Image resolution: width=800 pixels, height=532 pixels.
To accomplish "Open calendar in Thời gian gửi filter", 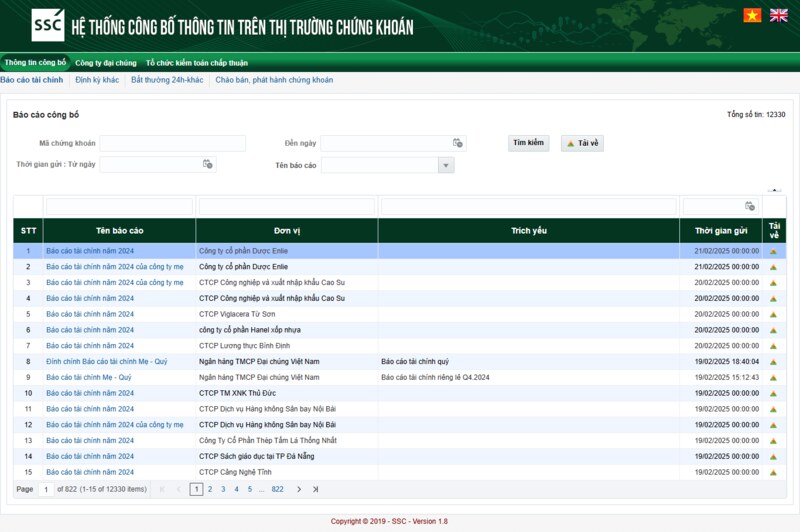I will coord(749,206).
